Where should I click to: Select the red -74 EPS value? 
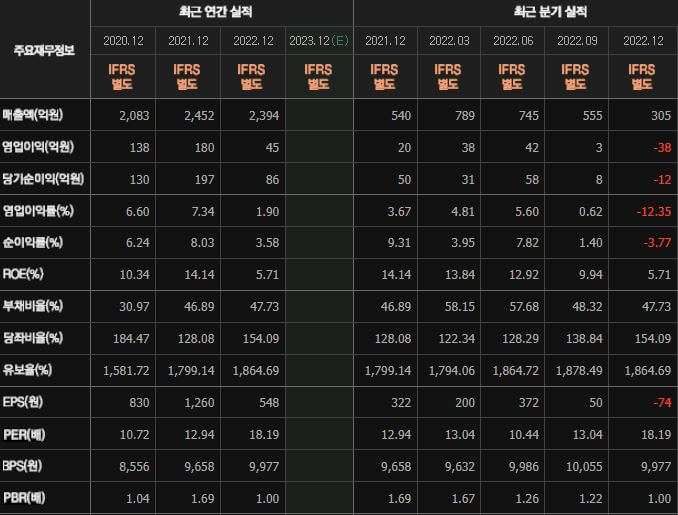tap(662, 403)
